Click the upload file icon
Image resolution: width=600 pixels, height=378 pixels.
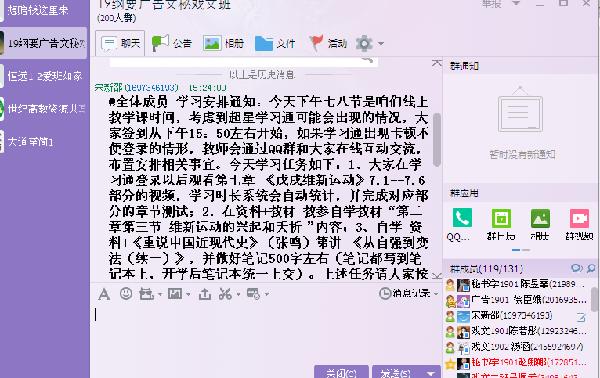205,294
